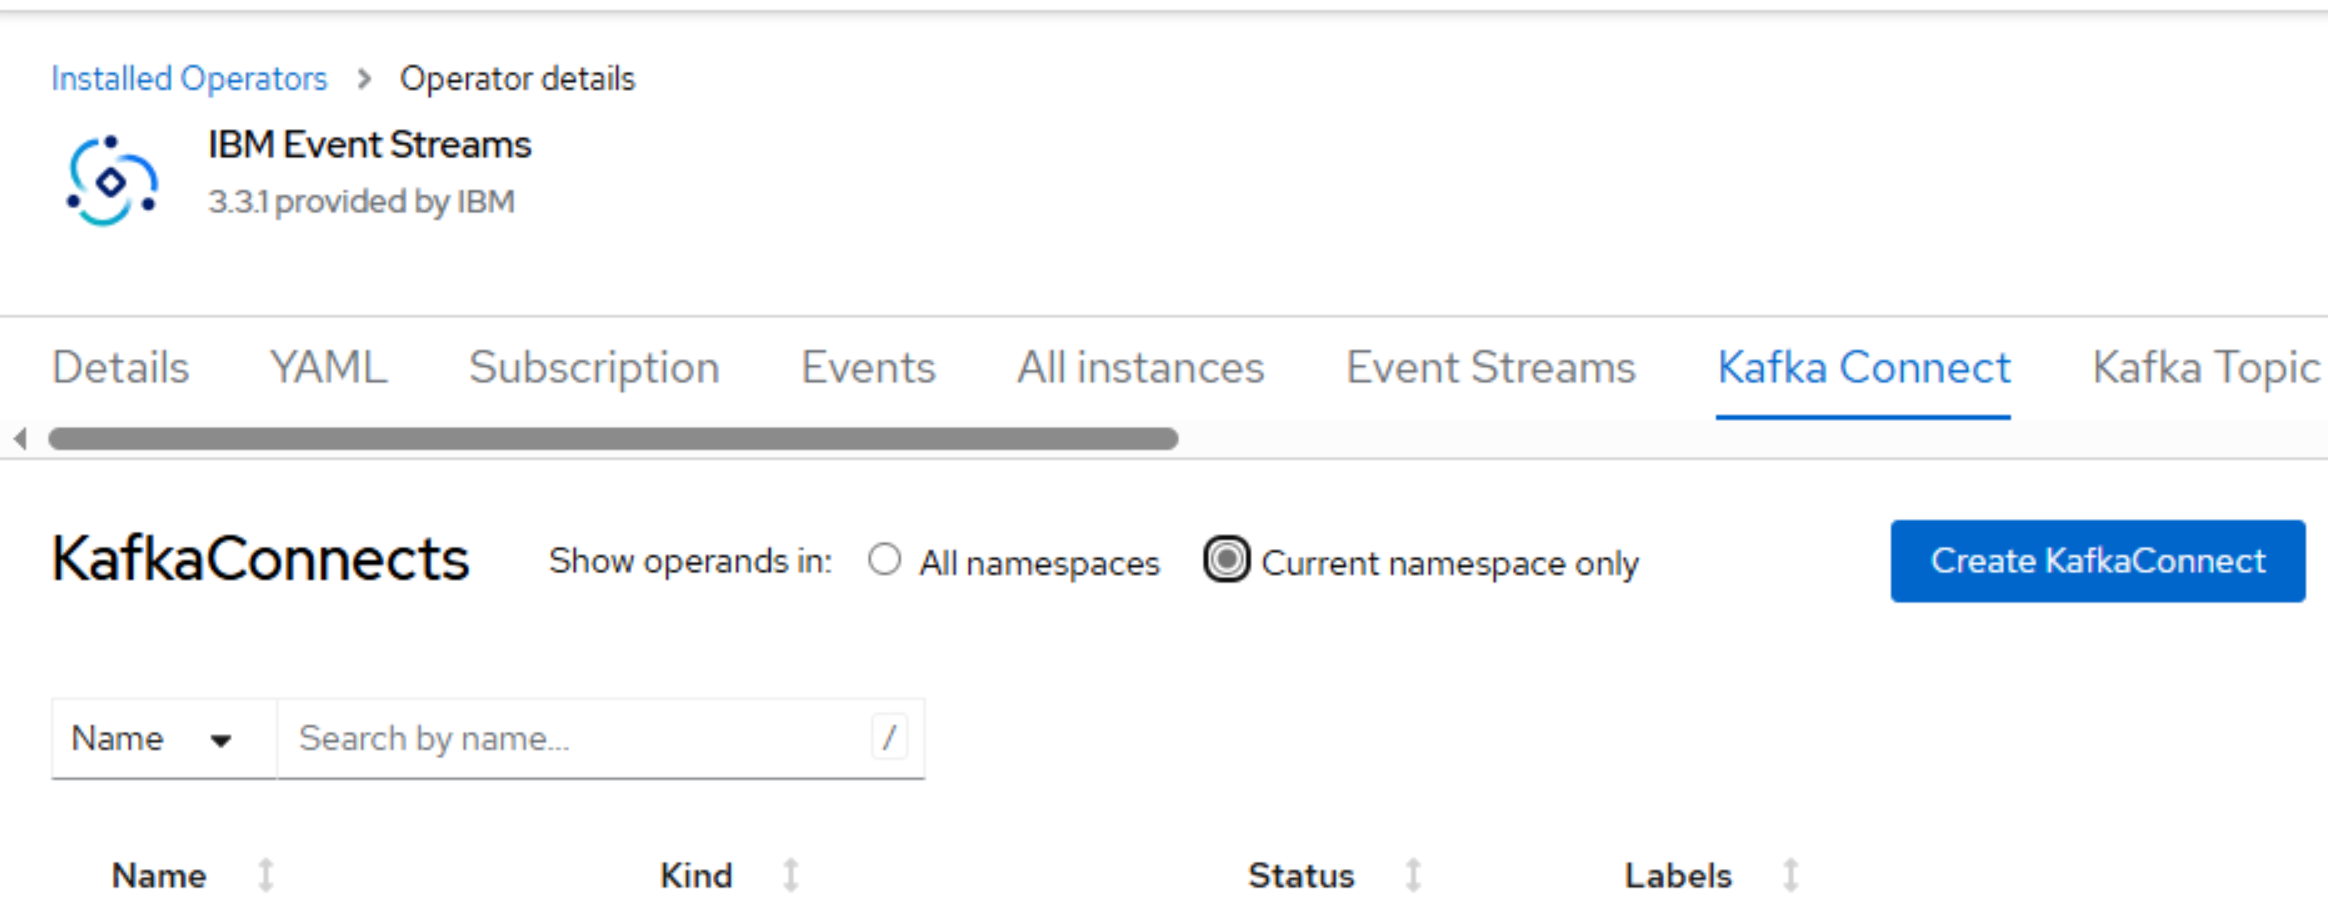This screenshot has height=917, width=2328.
Task: Sort table by Name column sort icon
Action: click(x=266, y=875)
